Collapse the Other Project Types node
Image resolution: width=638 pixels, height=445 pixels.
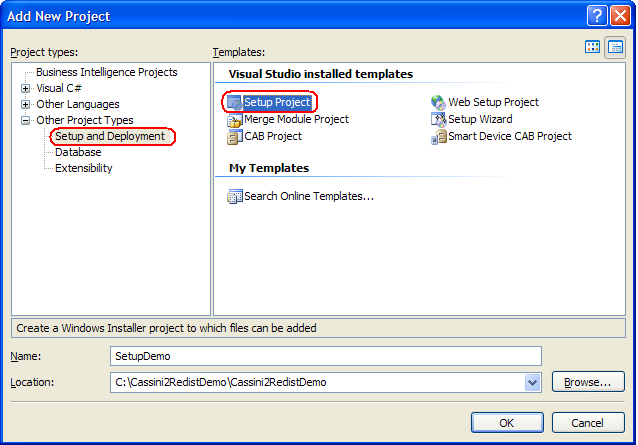tap(25, 120)
